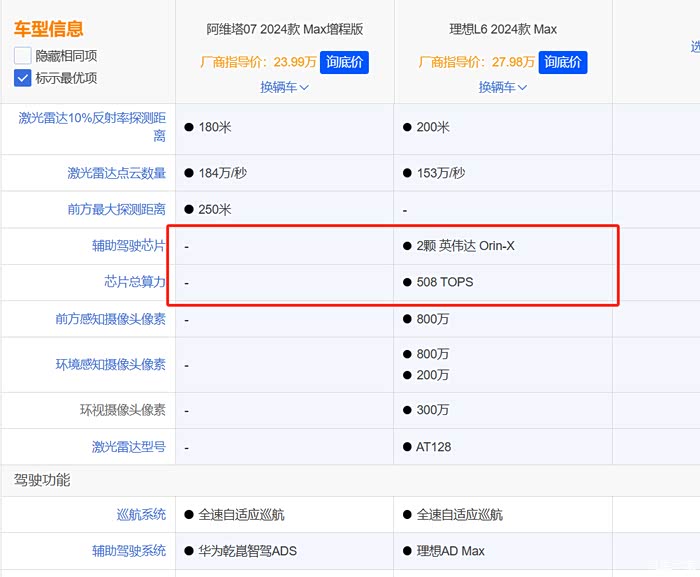Open the 环境感知摄像头像素 label
Screen dimensions: 700x577
point(110,365)
